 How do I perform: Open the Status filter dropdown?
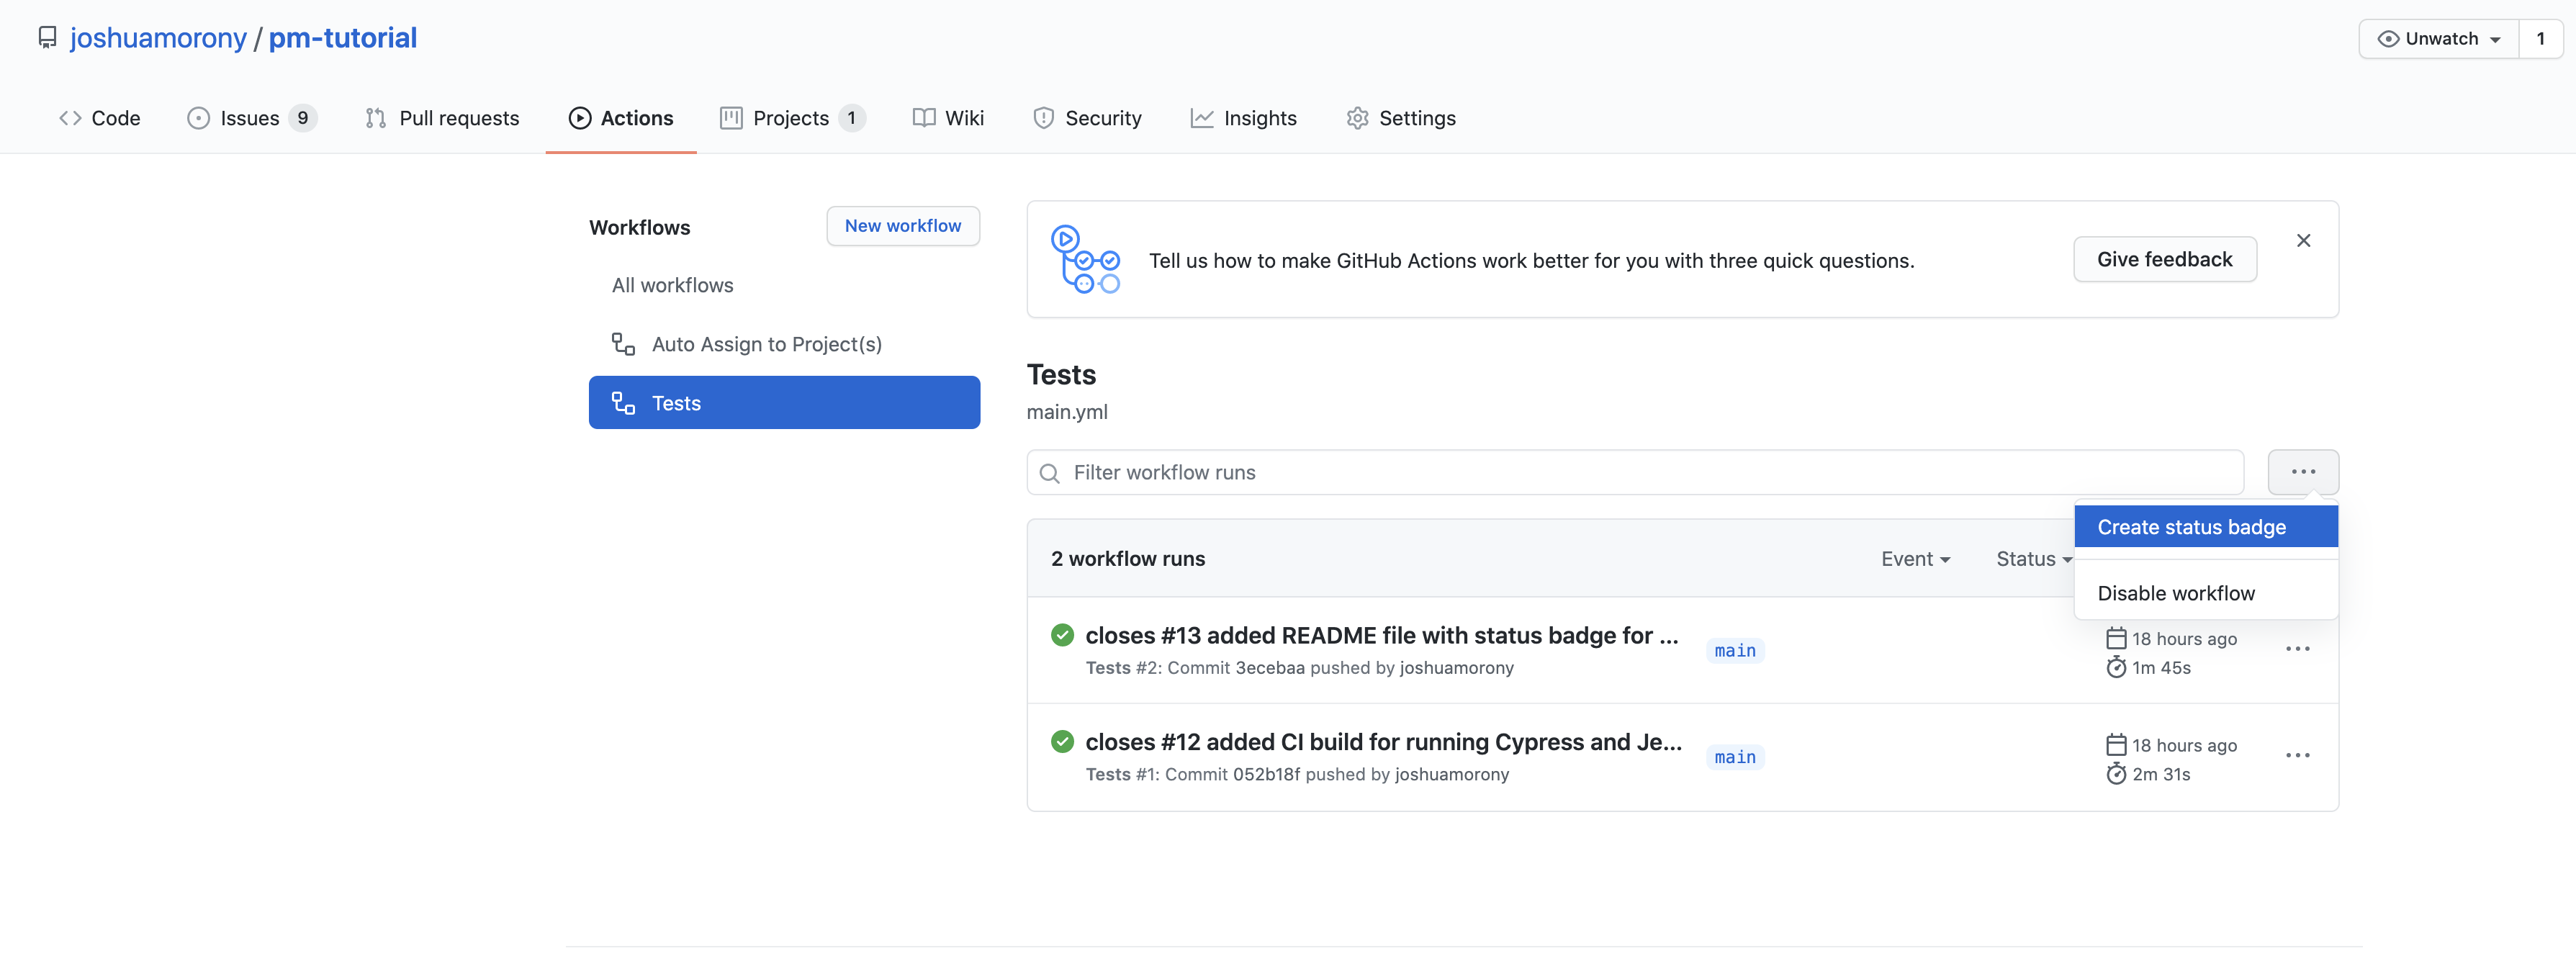(2033, 559)
